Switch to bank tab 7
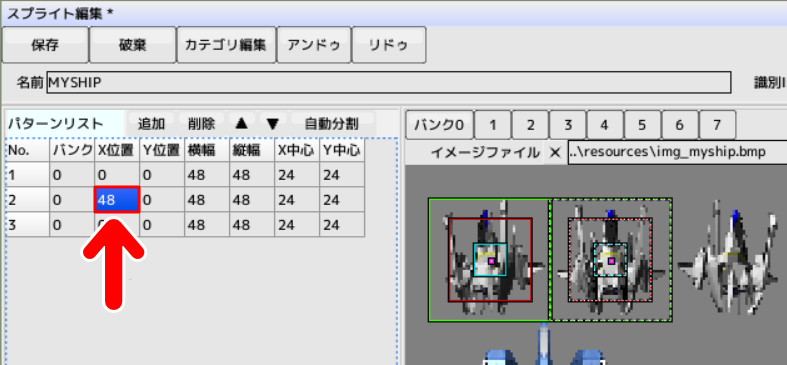Image resolution: width=787 pixels, height=365 pixels. click(x=717, y=125)
